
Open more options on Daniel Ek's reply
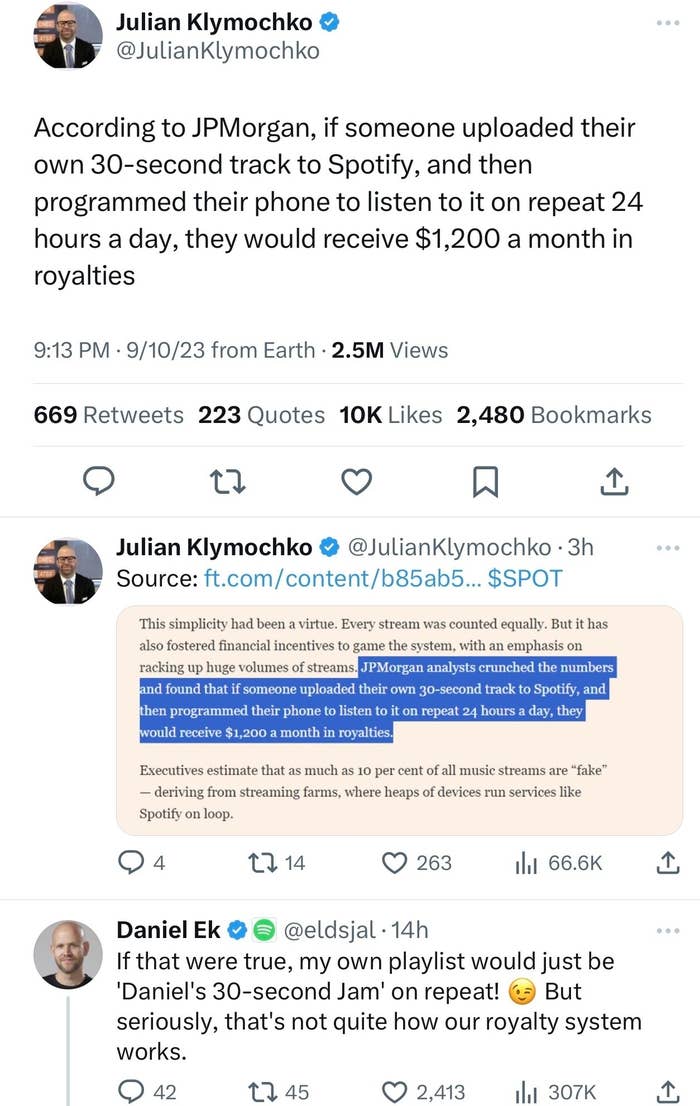pyautogui.click(x=668, y=931)
